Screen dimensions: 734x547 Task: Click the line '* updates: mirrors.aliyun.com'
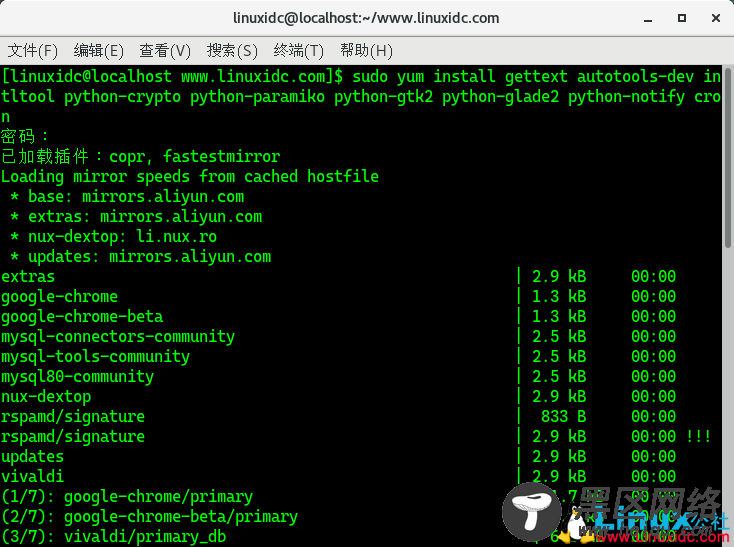[x=140, y=257]
